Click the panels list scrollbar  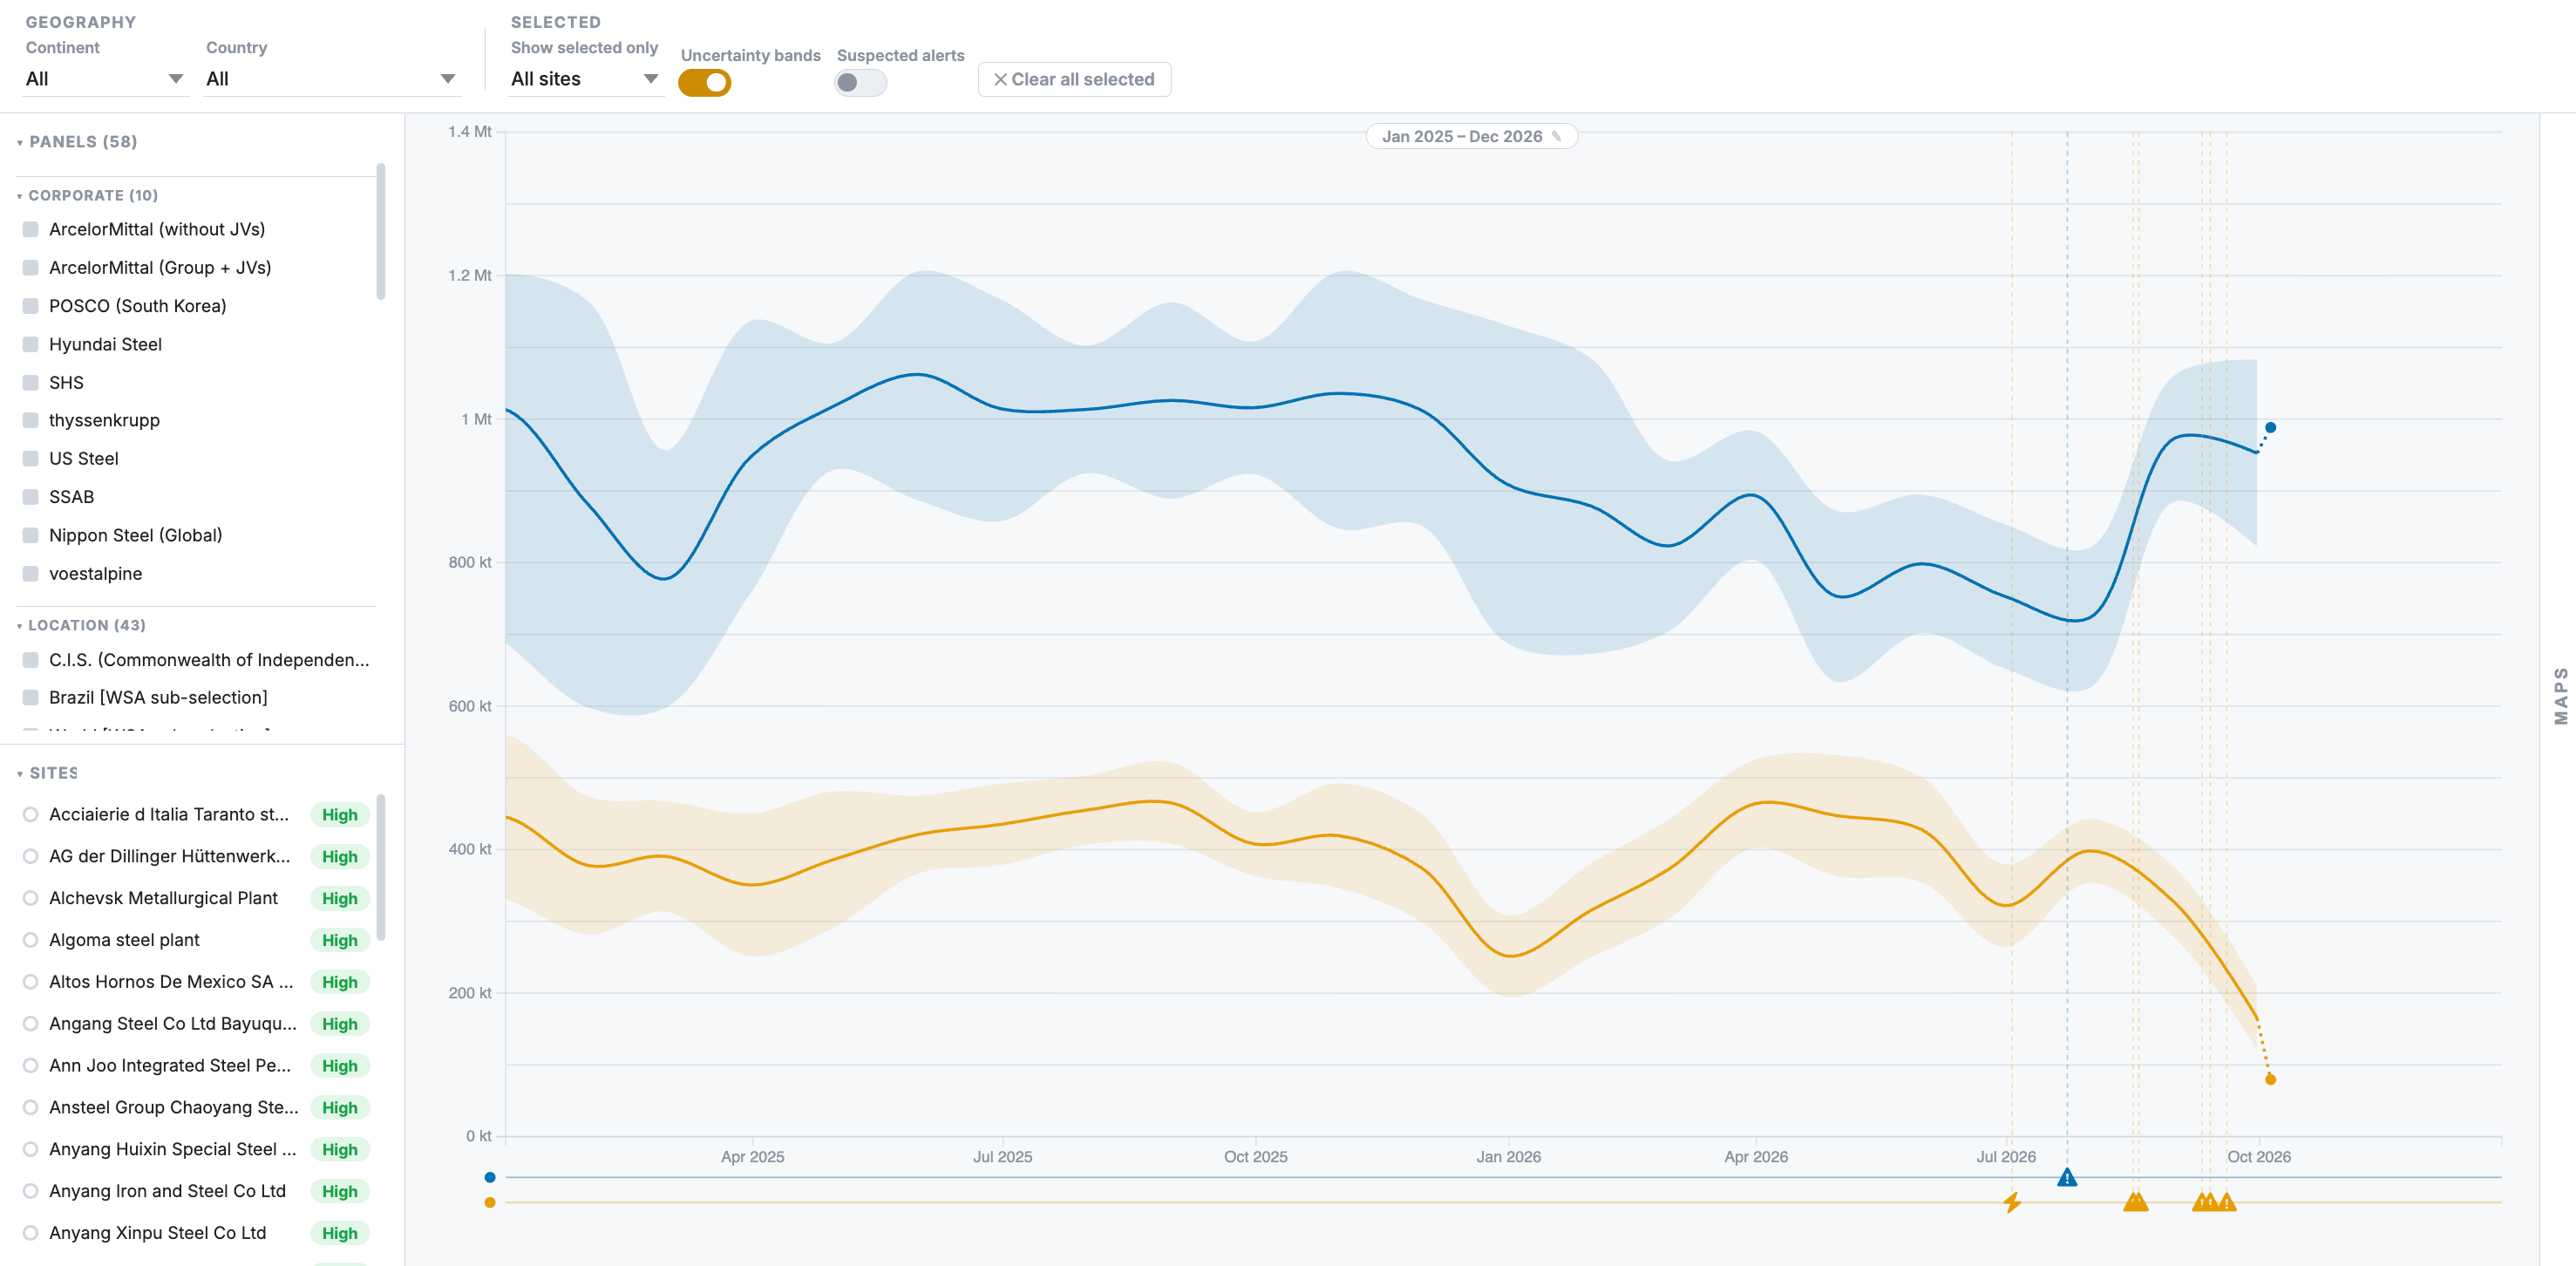click(x=381, y=231)
